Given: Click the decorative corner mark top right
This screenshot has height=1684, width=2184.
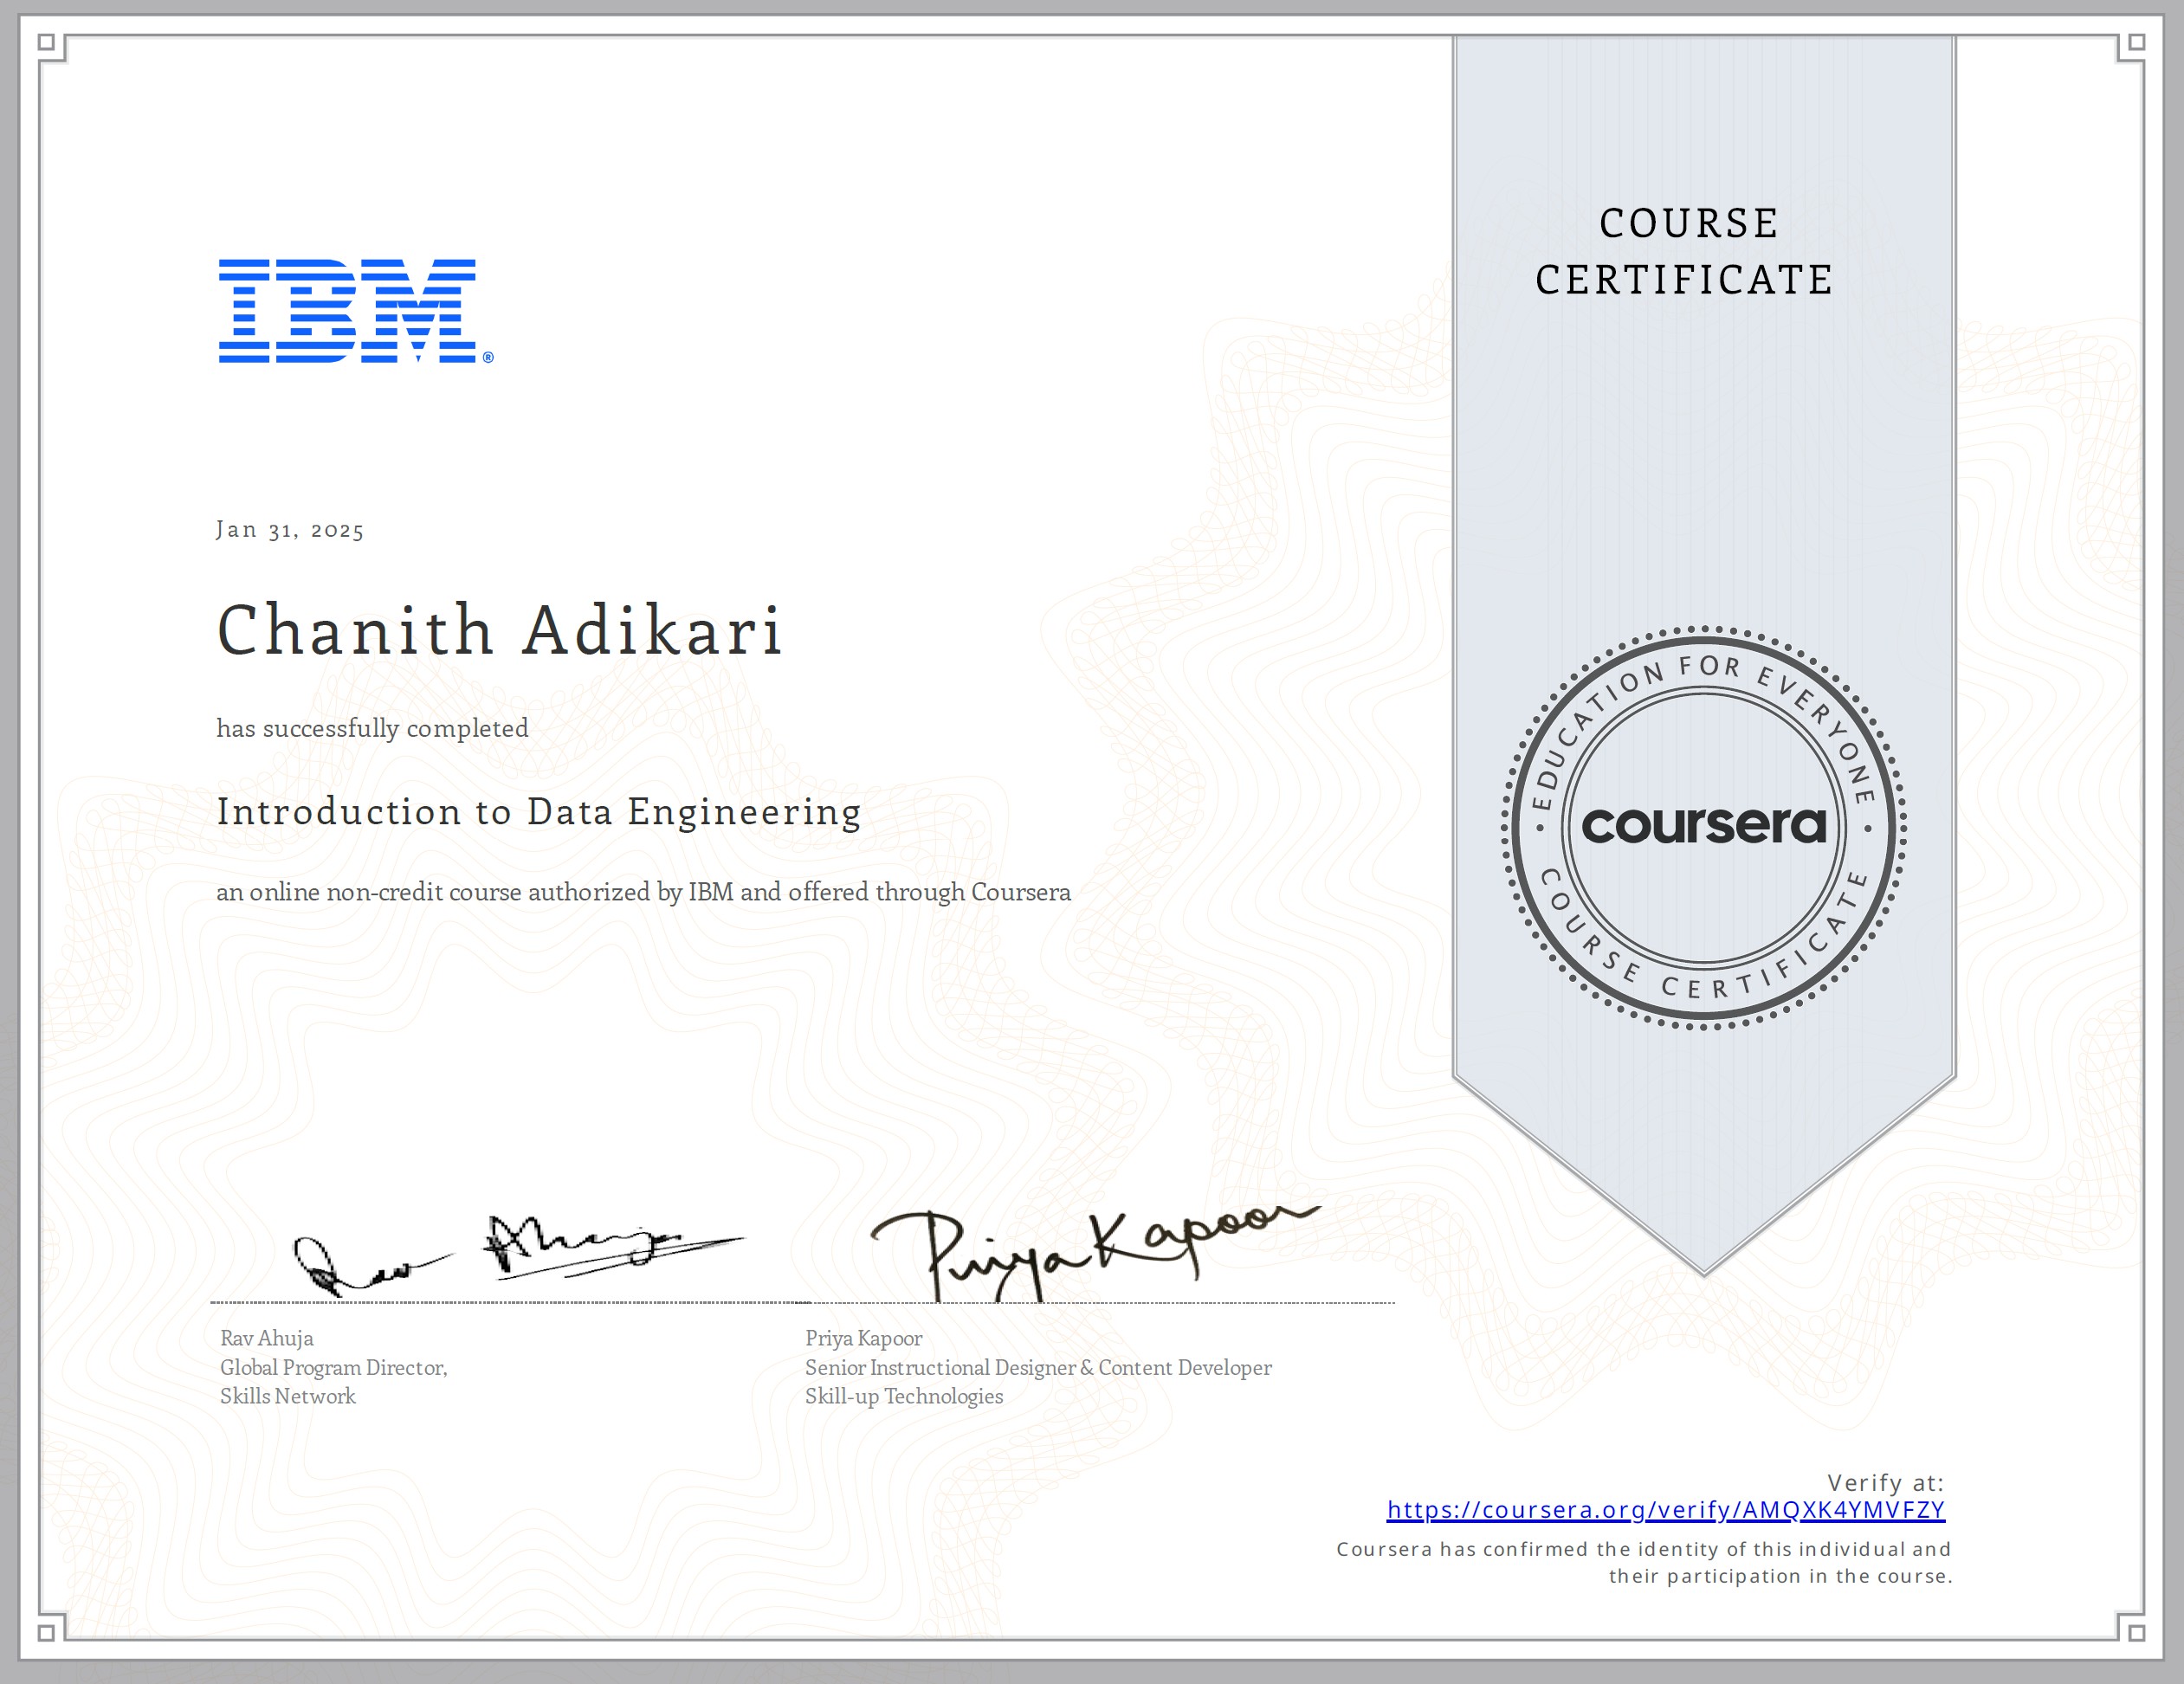Looking at the screenshot, I should [x=2138, y=43].
